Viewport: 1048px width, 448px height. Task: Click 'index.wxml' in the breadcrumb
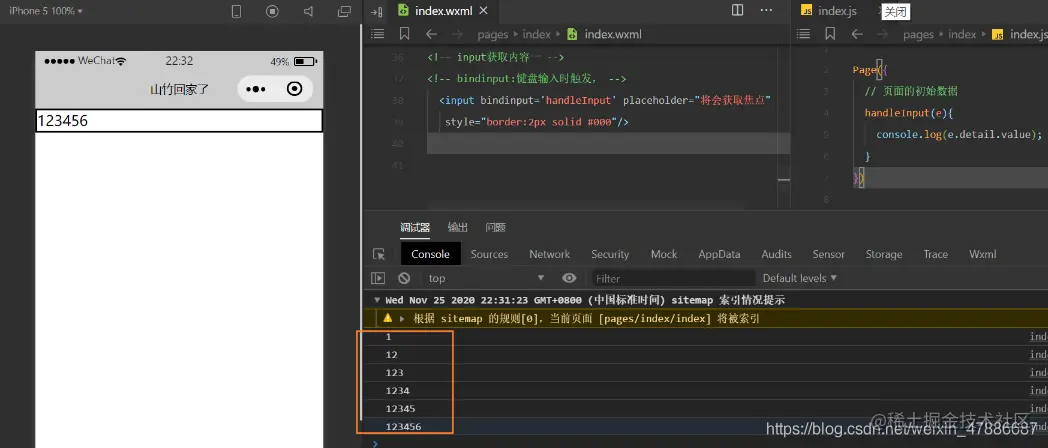[613, 34]
